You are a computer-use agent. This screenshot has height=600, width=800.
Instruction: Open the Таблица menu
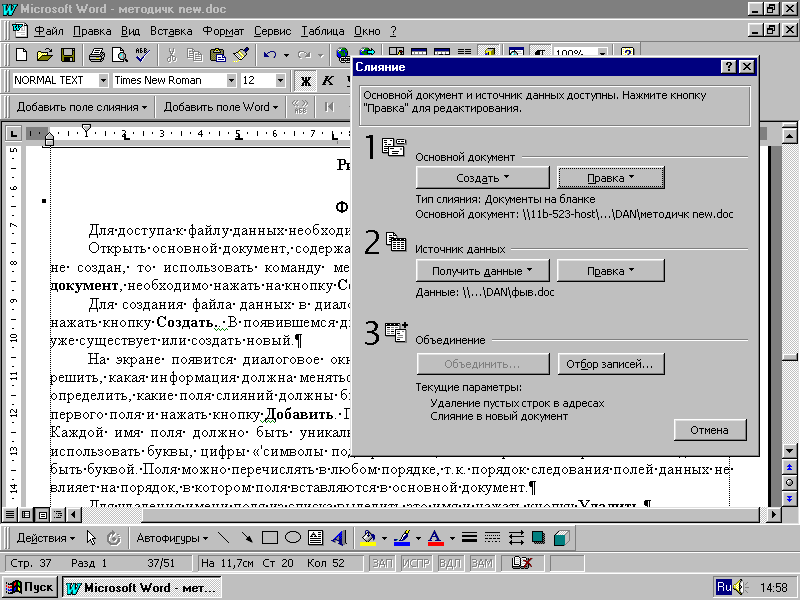[x=322, y=31]
